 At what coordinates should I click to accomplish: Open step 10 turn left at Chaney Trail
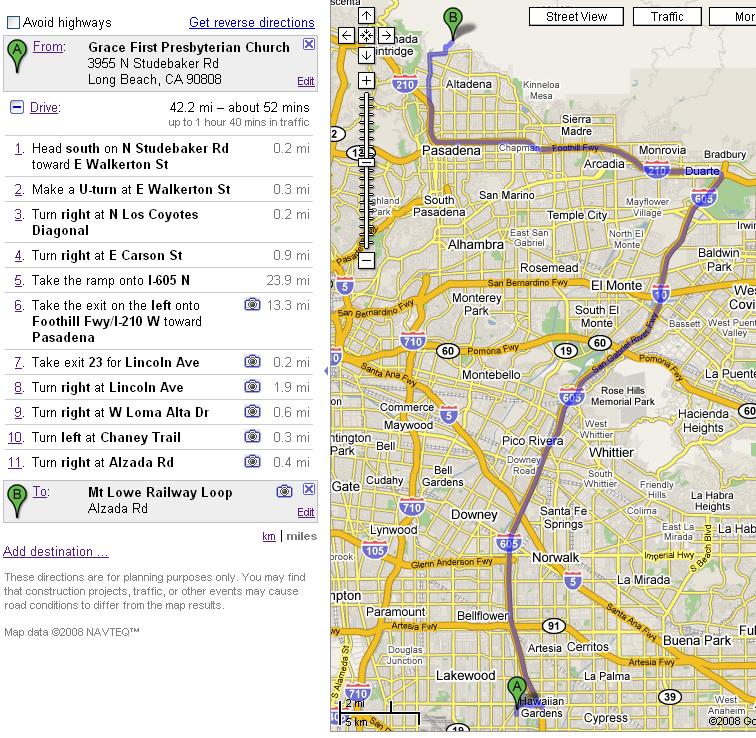pyautogui.click(x=159, y=438)
